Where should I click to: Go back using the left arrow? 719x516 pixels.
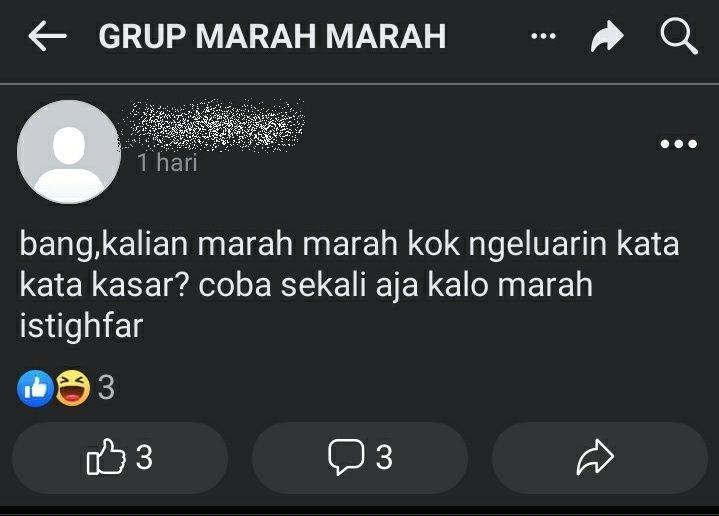(x=47, y=35)
